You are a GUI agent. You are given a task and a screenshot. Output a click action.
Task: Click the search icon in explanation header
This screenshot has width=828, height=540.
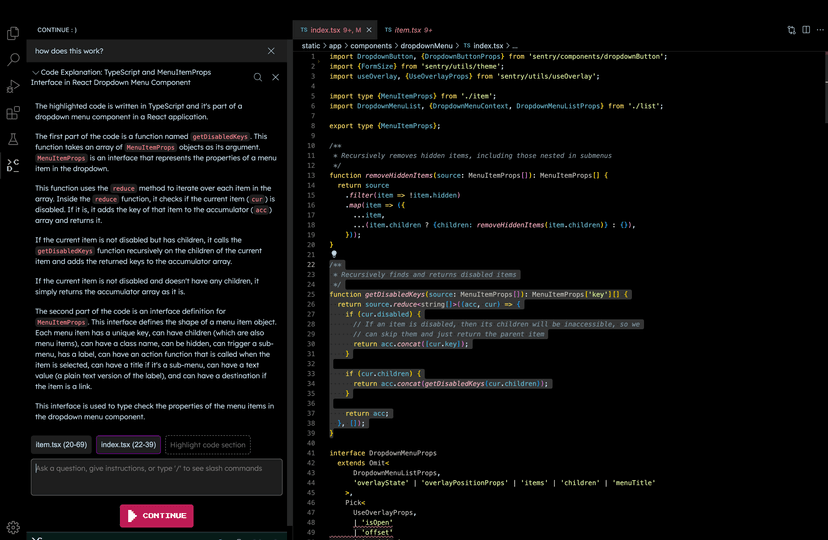pos(258,77)
